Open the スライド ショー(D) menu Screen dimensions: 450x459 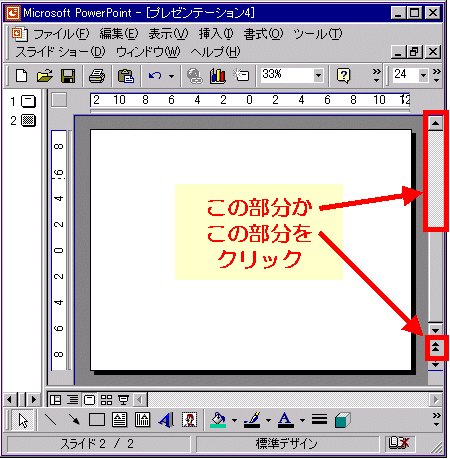point(60,52)
